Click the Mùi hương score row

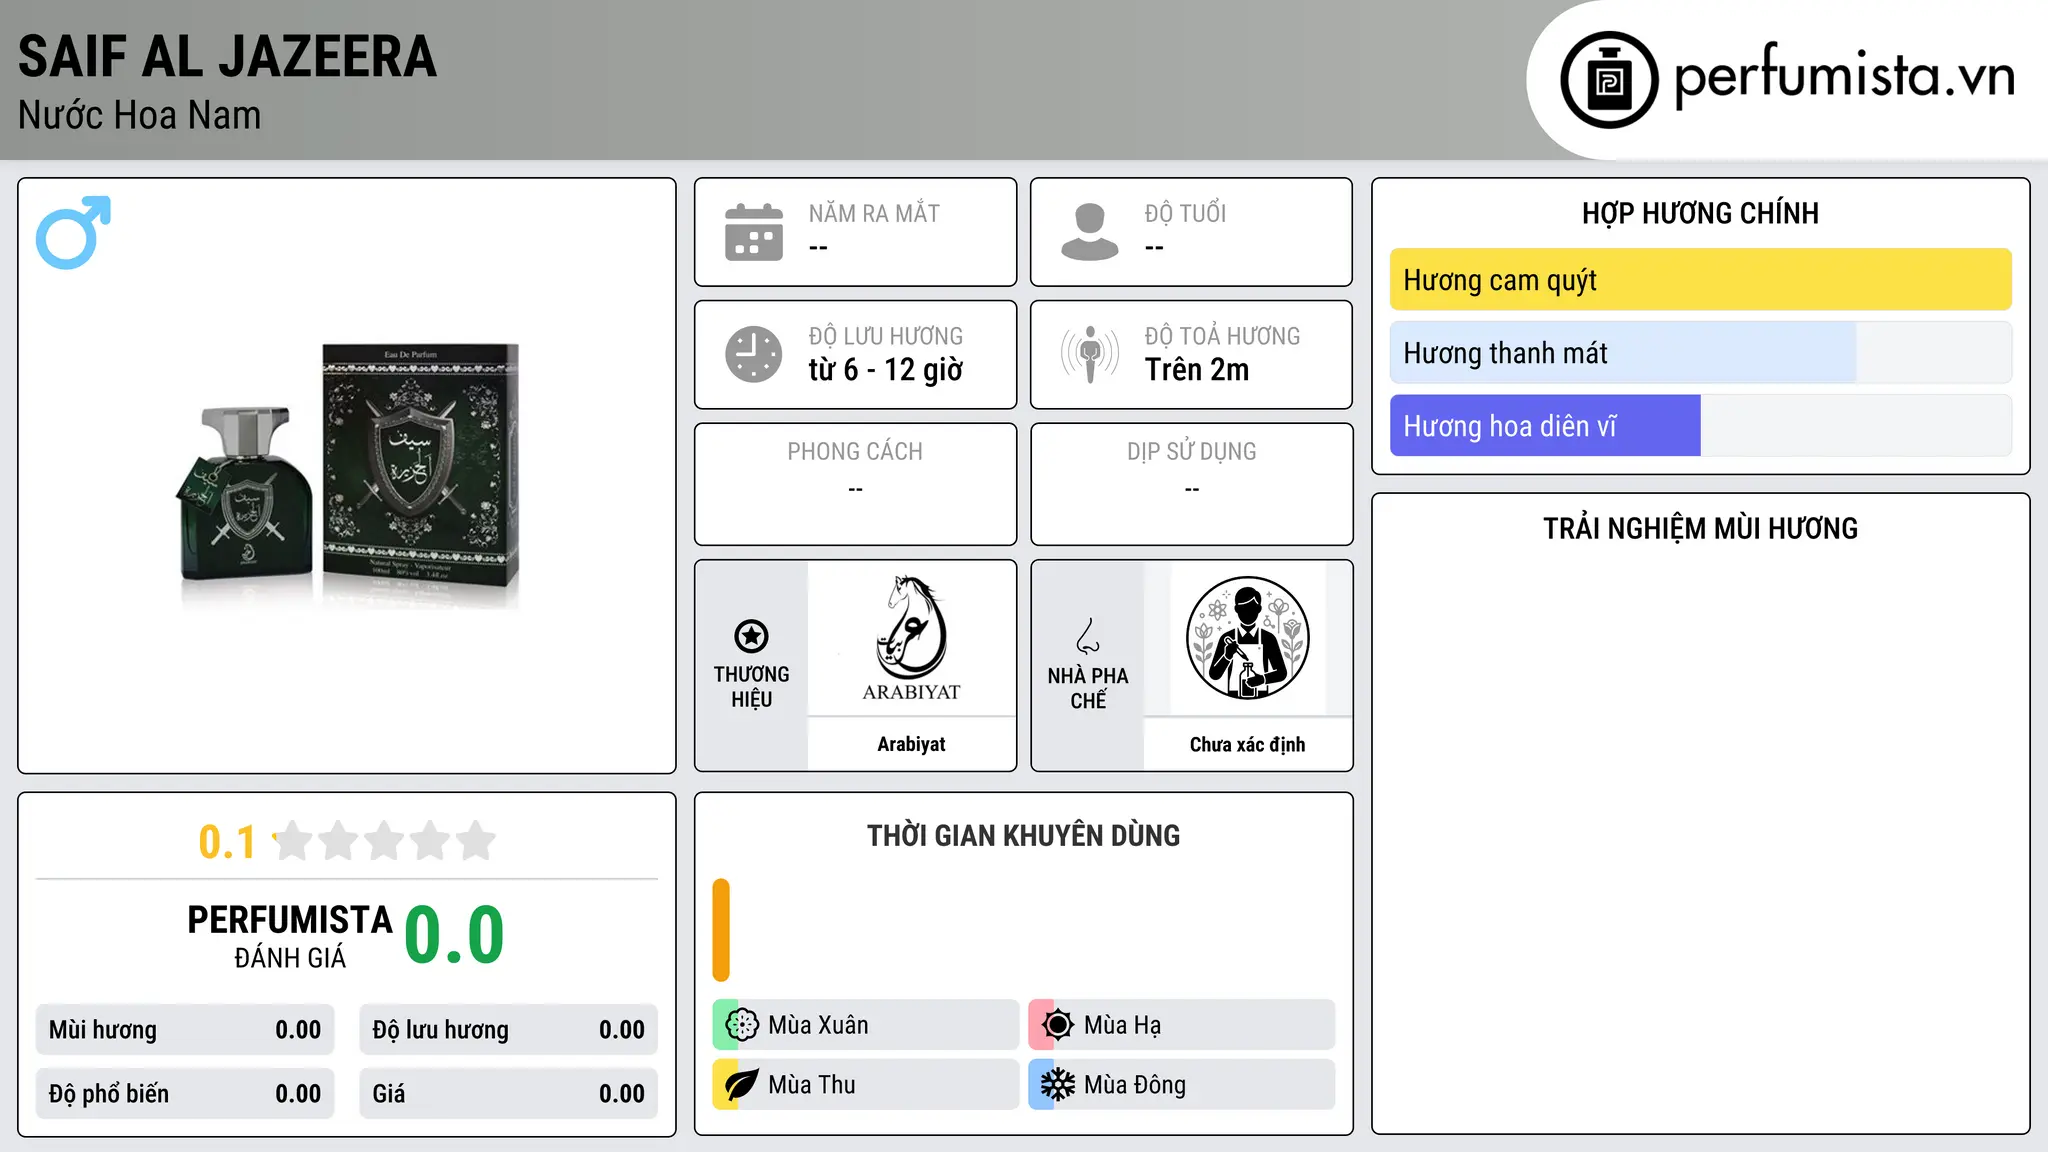185,1030
